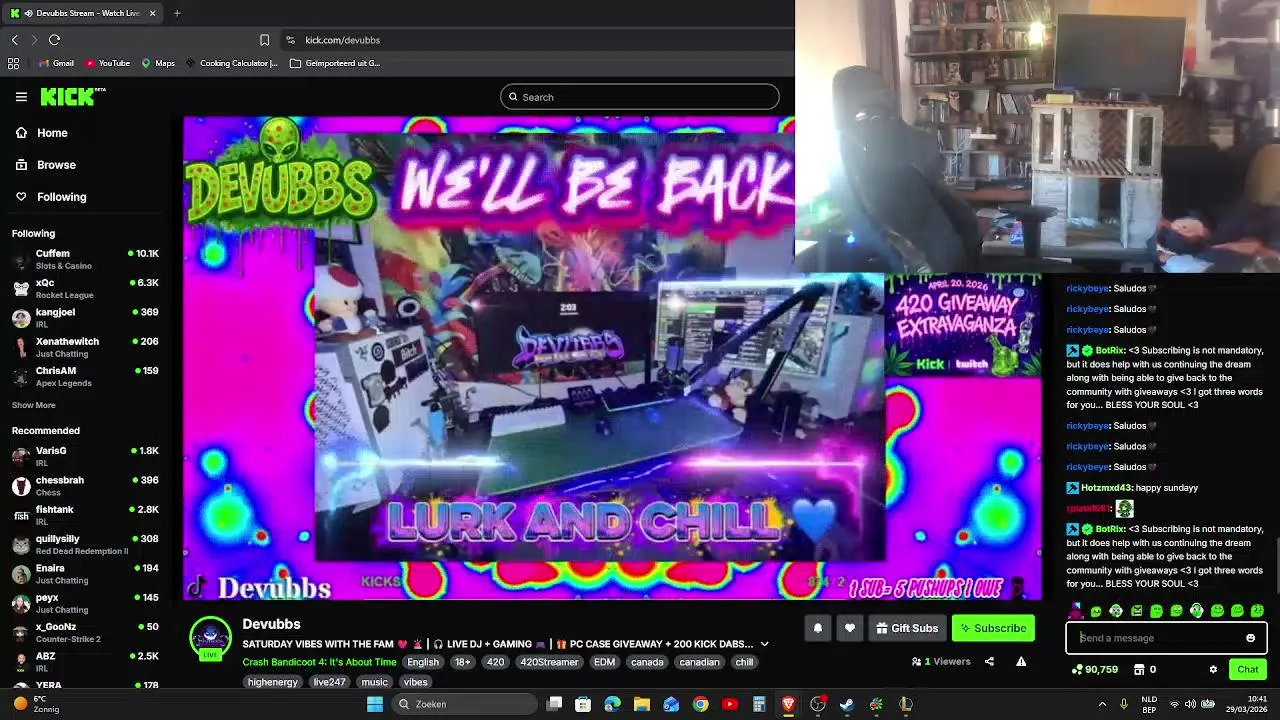This screenshot has height=720, width=1280.
Task: Open OBS Studio from taskbar
Action: pyautogui.click(x=818, y=704)
